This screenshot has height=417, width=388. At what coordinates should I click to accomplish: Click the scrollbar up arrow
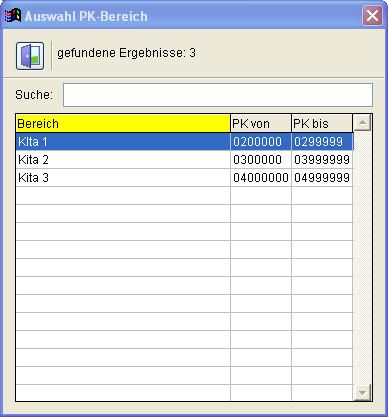point(362,123)
